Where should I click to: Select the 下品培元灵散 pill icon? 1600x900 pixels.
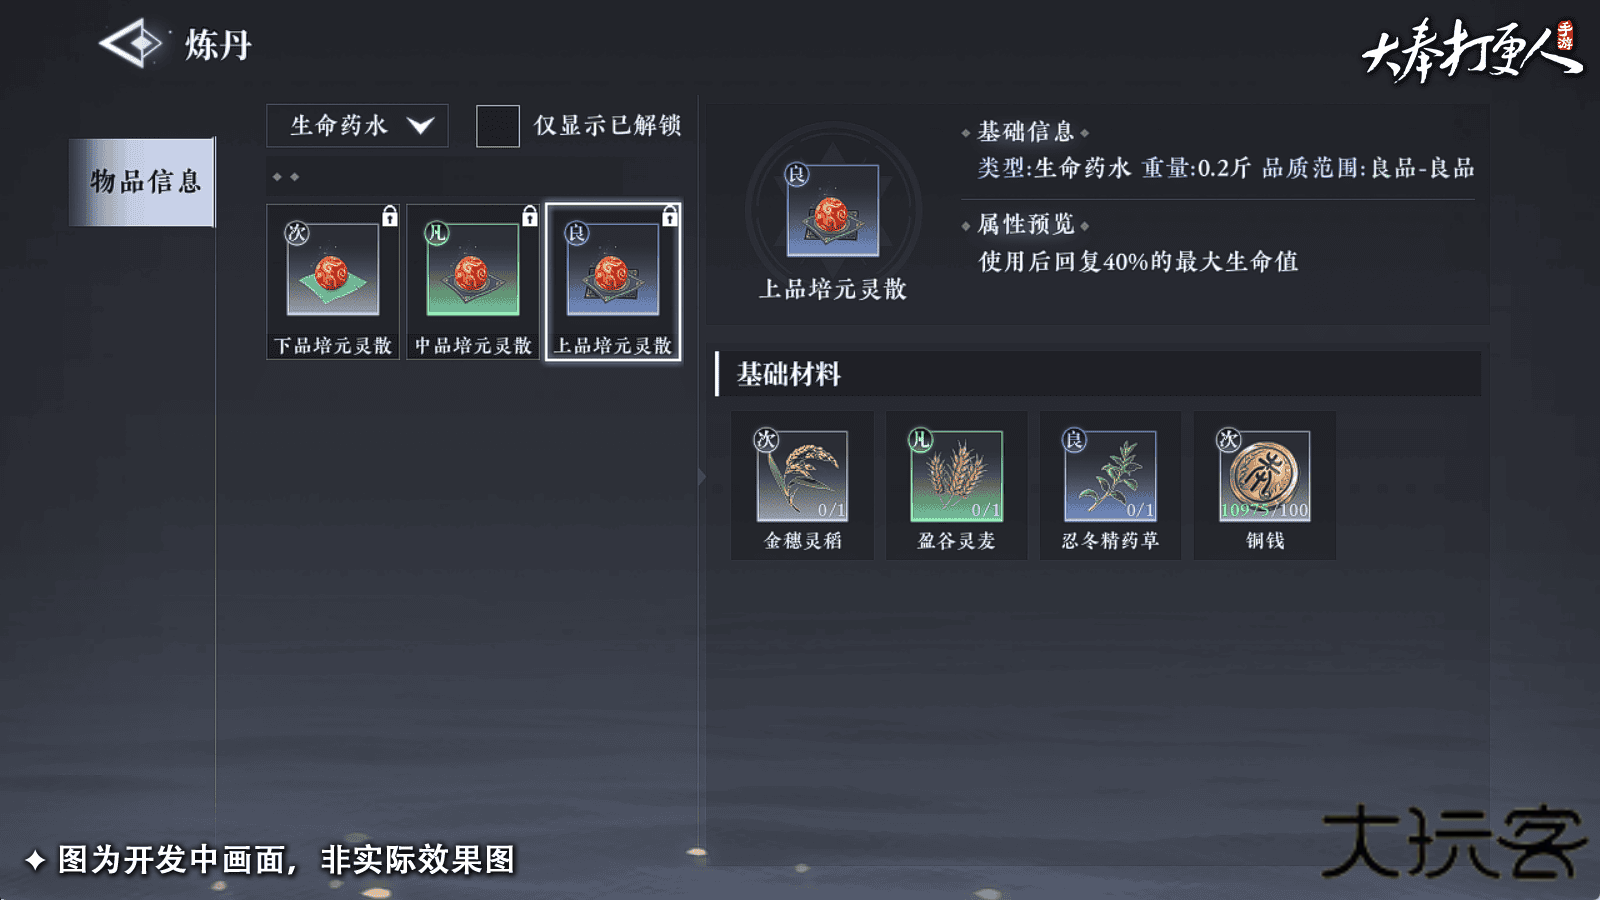pyautogui.click(x=333, y=270)
